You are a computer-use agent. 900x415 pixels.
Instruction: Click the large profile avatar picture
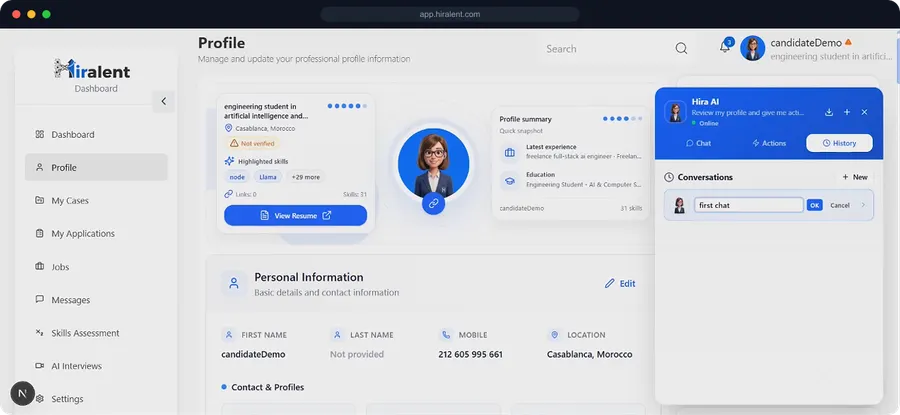click(x=433, y=162)
